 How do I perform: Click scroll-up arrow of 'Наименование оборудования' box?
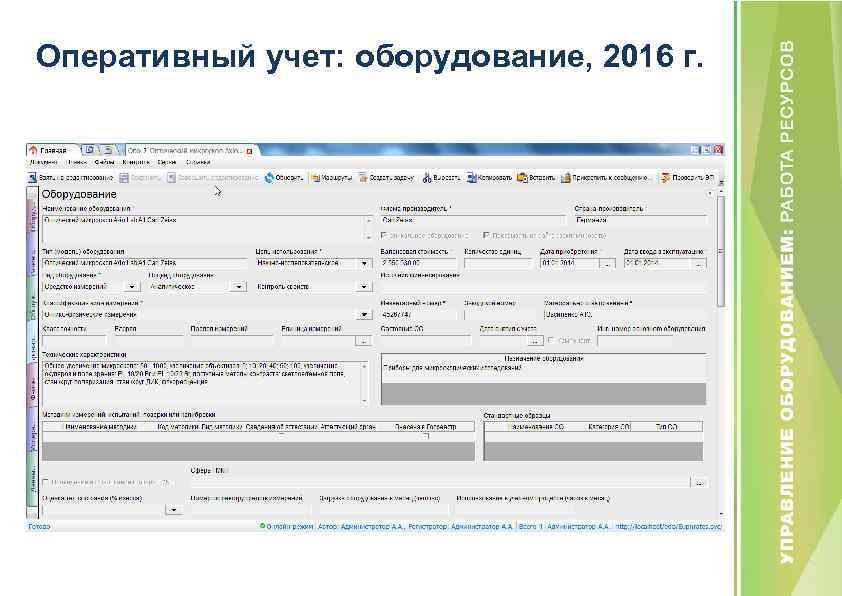tap(368, 220)
